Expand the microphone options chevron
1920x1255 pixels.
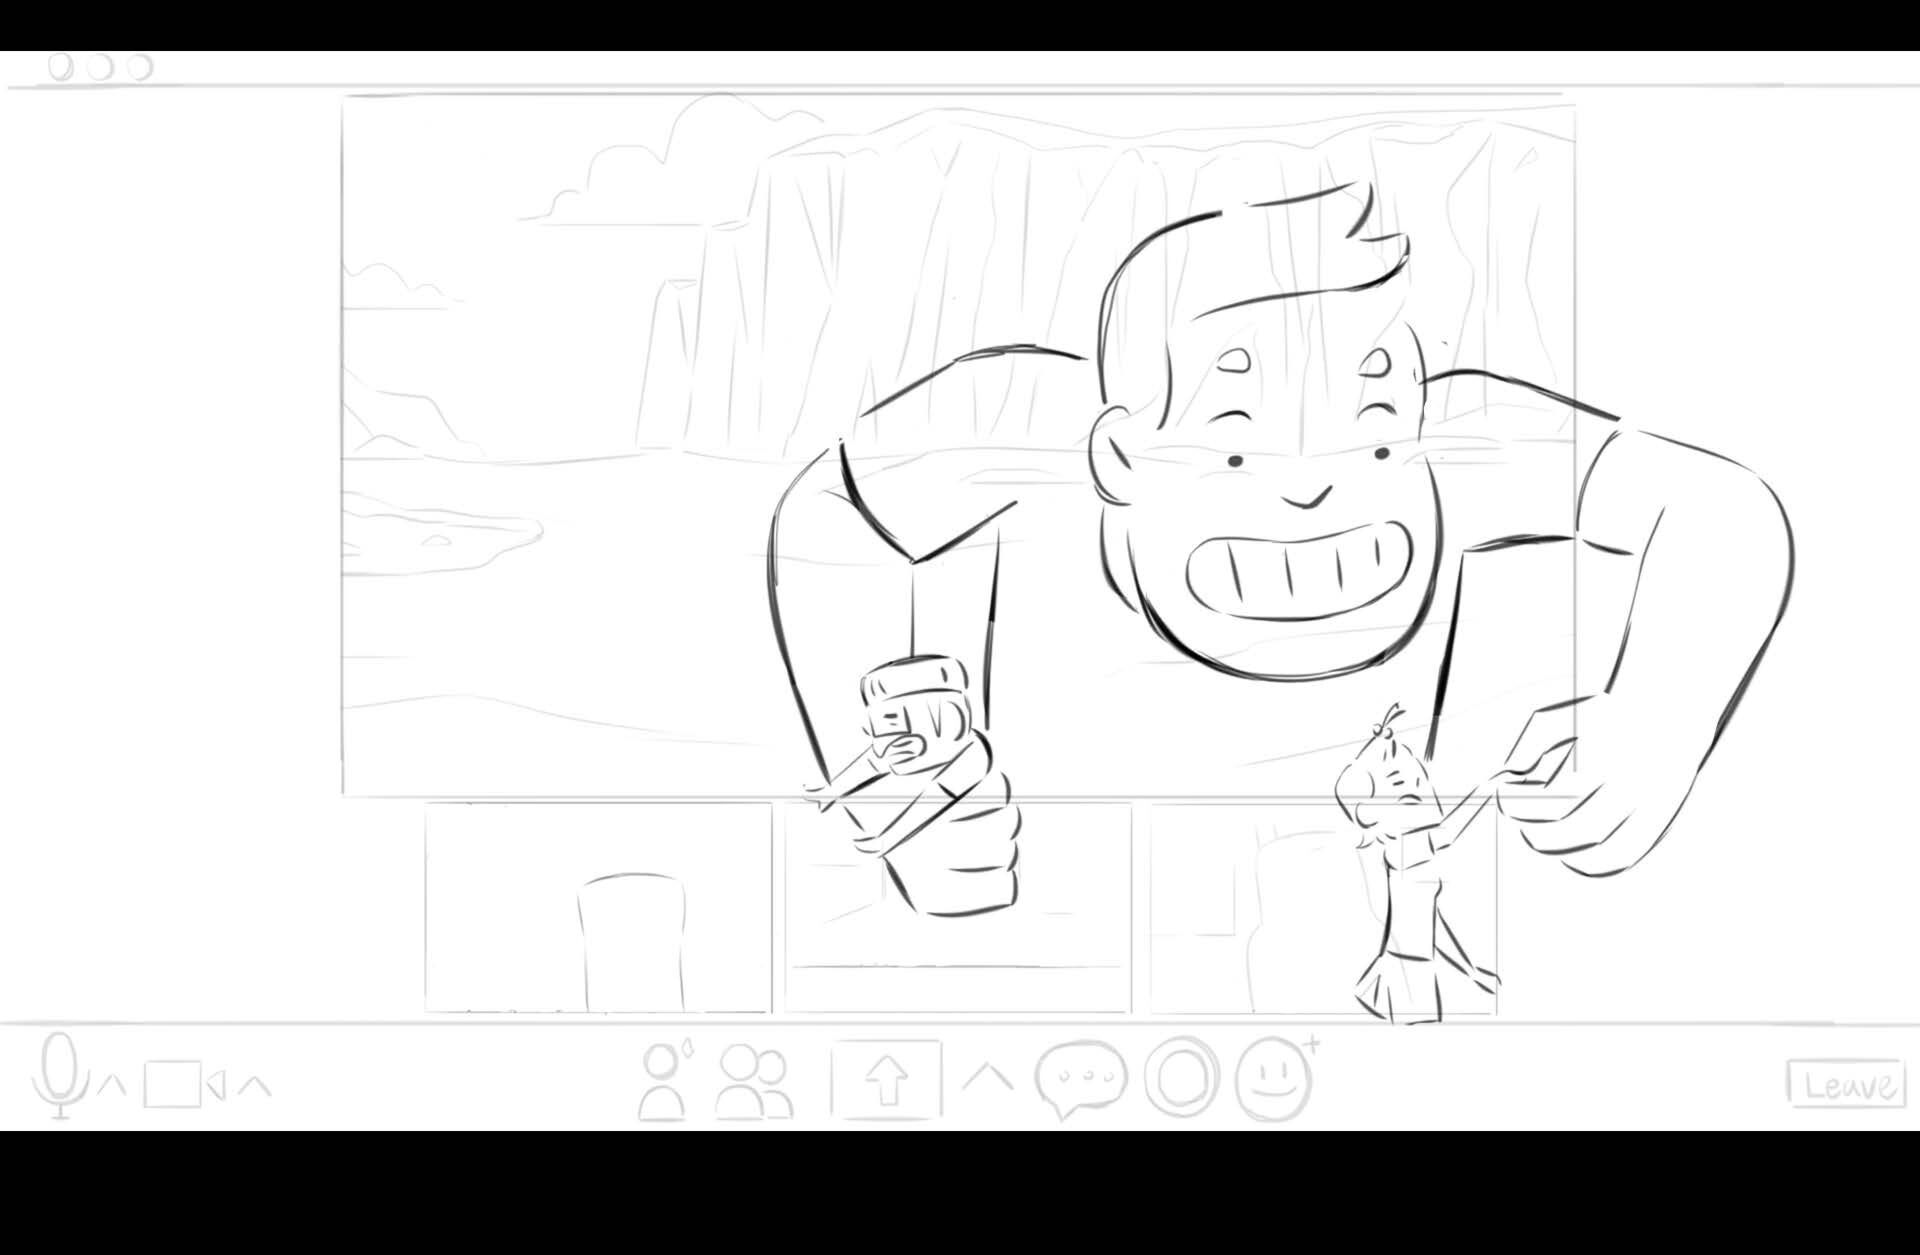114,1084
